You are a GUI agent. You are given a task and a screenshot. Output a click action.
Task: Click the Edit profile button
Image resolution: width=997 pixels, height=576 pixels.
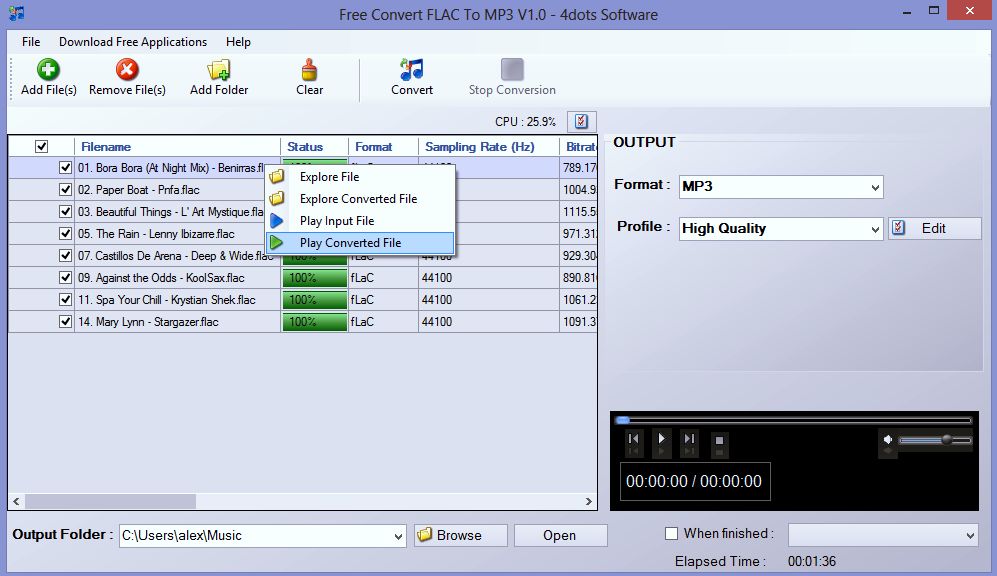(x=935, y=228)
